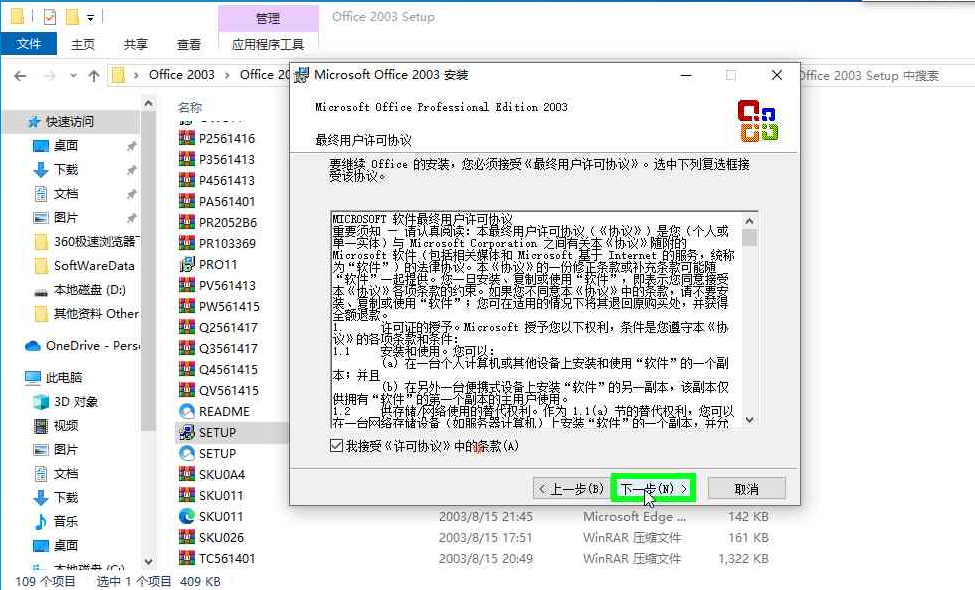Open the 主页 ribbon tab
The height and width of the screenshot is (590, 975).
pos(83,44)
